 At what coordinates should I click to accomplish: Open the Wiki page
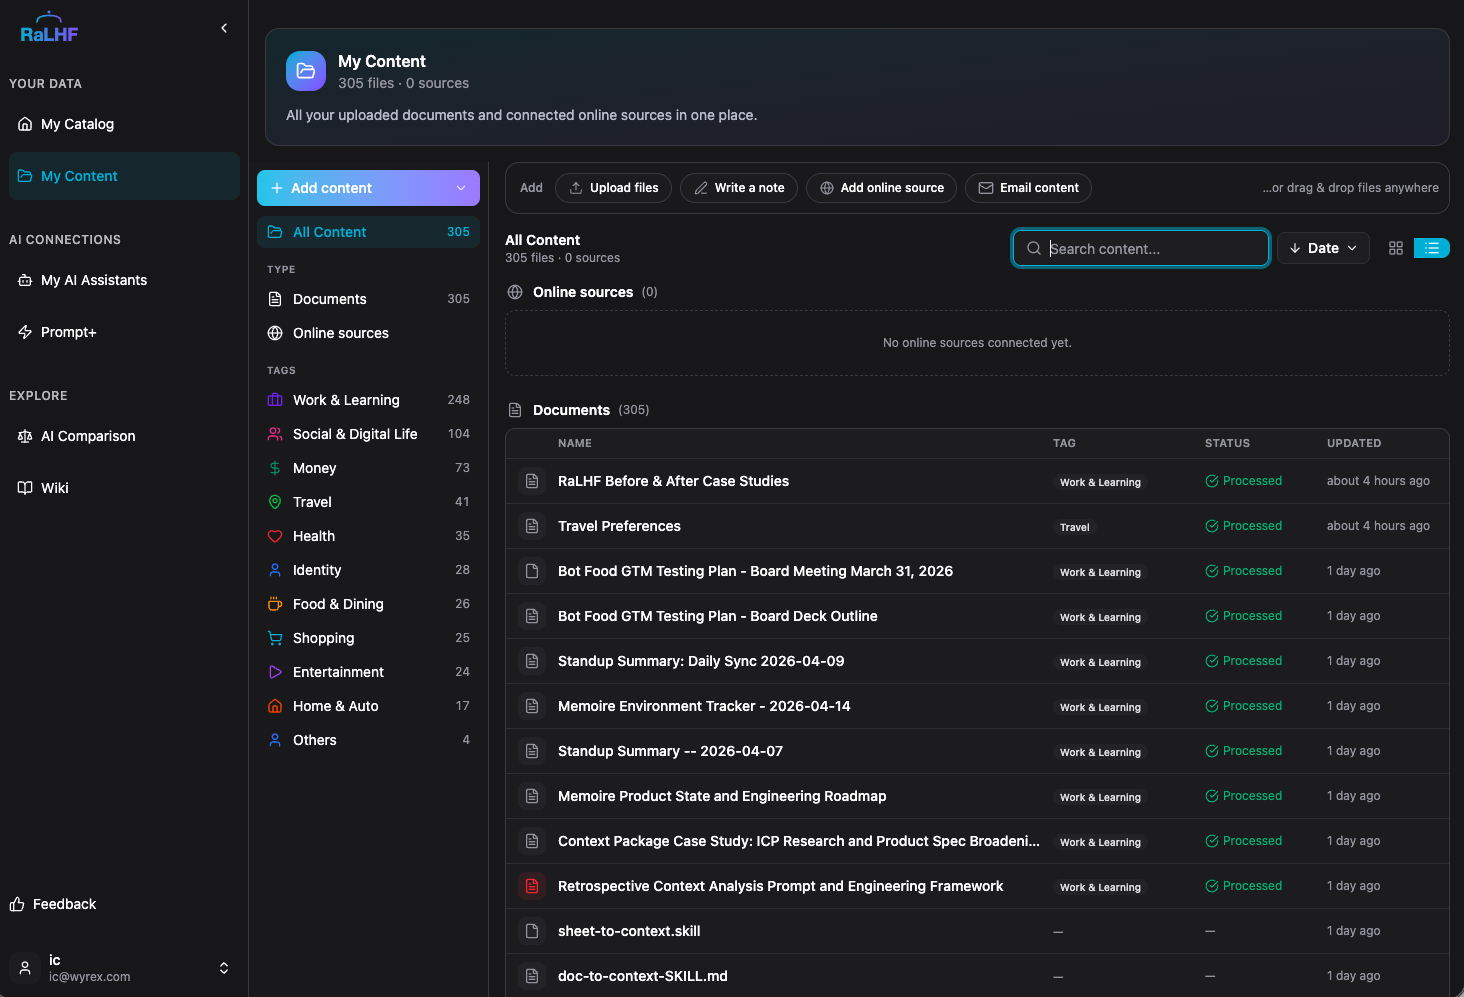click(124, 488)
